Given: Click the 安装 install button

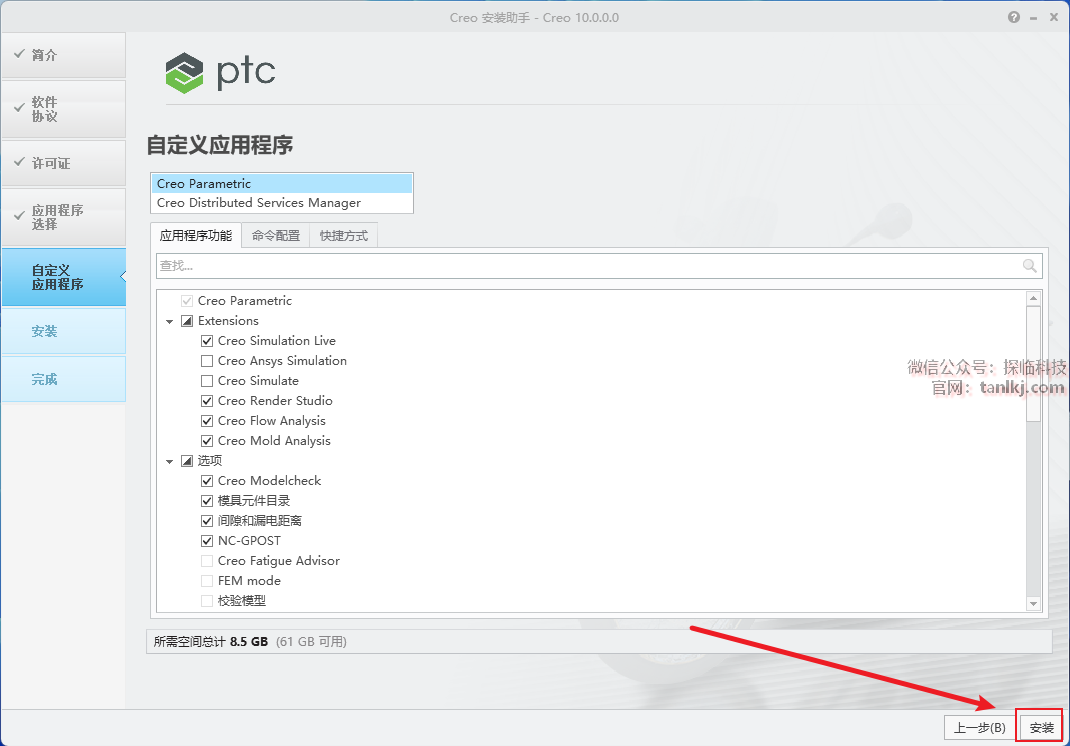Looking at the screenshot, I should click(x=1041, y=728).
